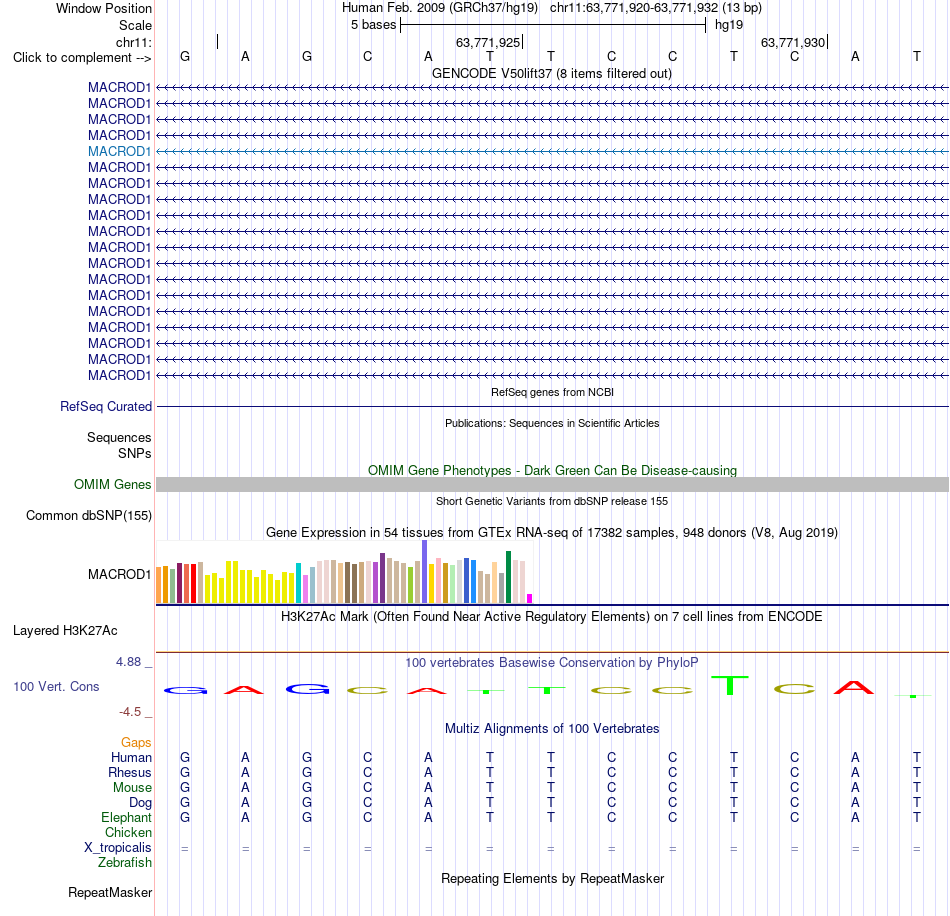Click the Sequences track label

(119, 437)
